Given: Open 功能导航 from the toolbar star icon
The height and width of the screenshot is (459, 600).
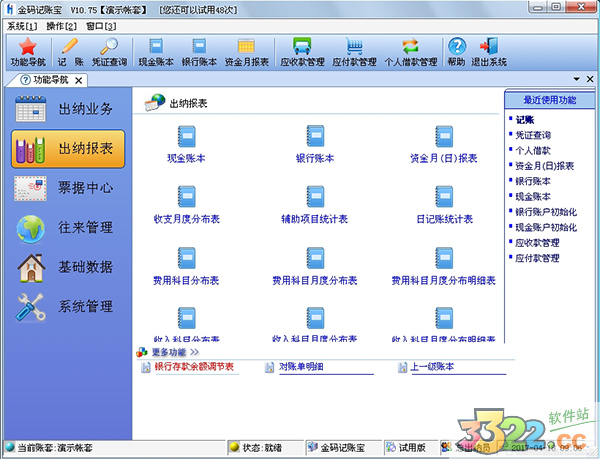Looking at the screenshot, I should point(28,52).
